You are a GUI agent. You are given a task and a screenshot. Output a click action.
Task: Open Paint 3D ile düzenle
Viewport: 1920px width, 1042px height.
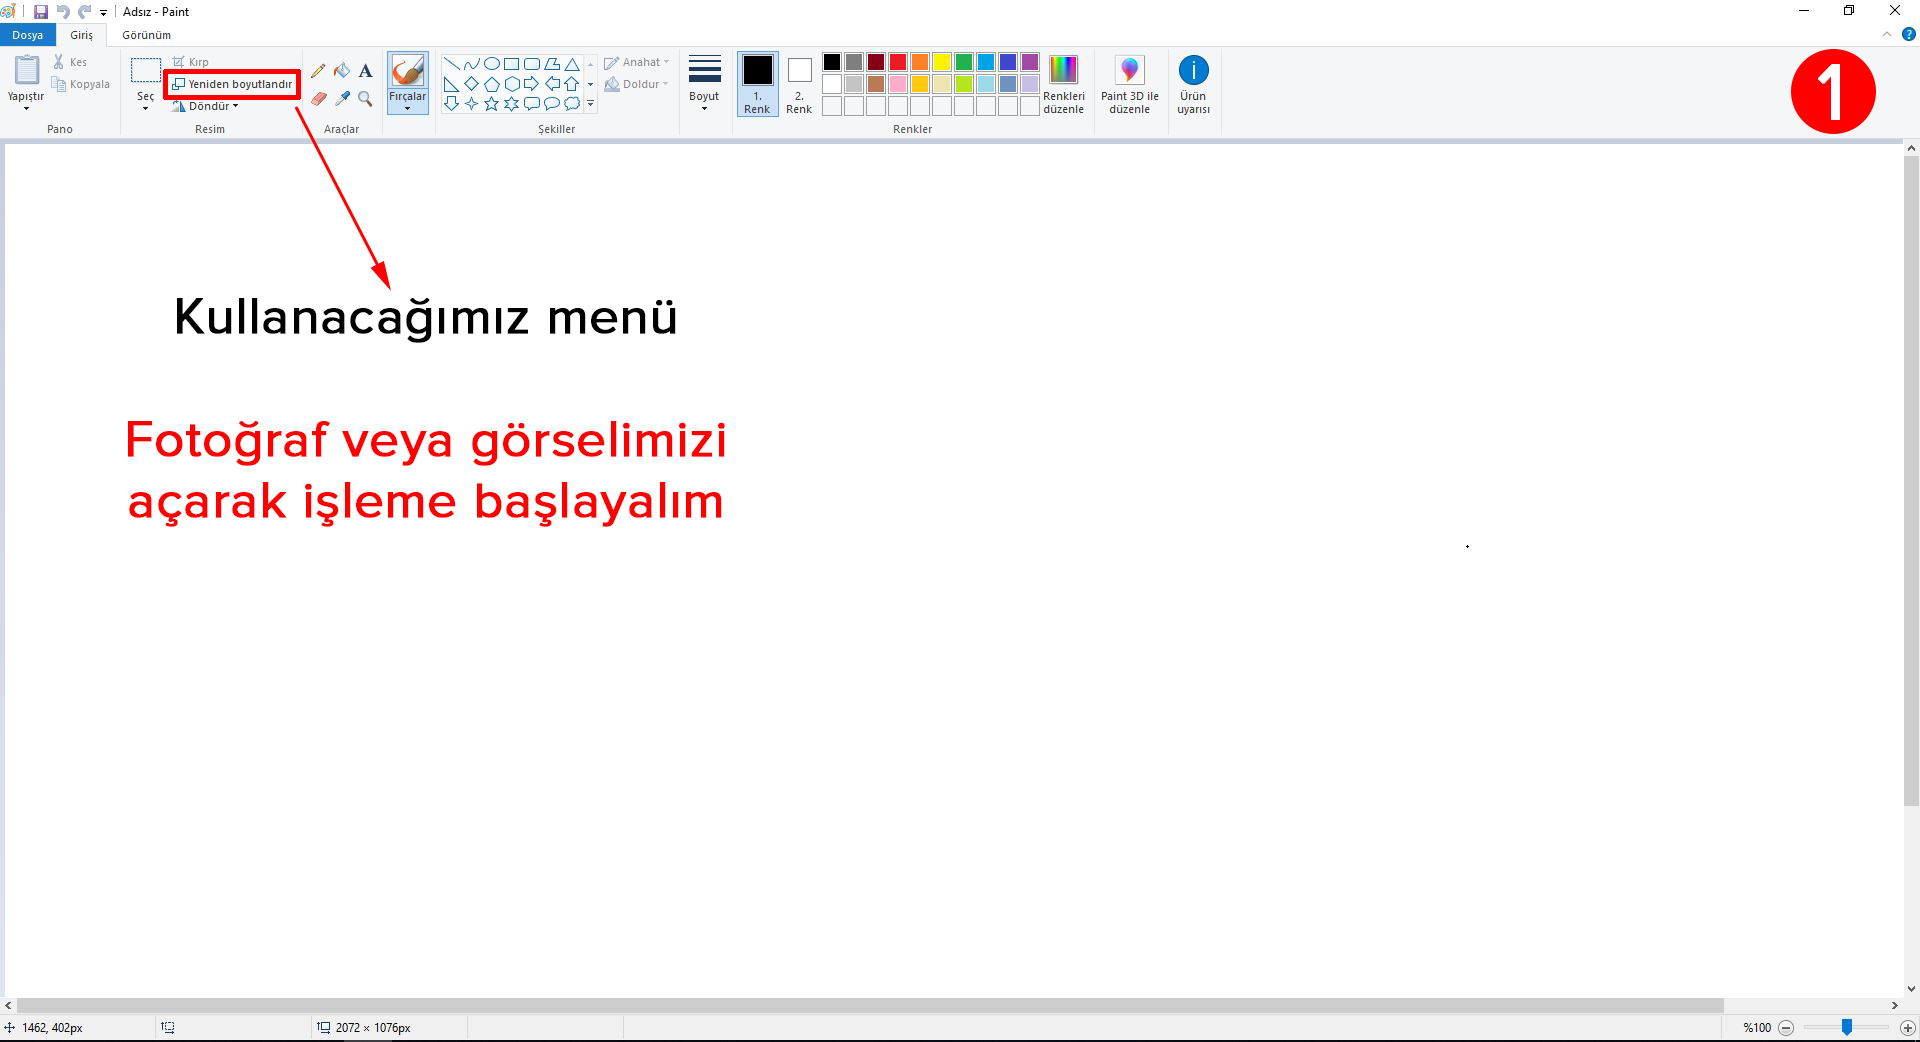[1129, 85]
